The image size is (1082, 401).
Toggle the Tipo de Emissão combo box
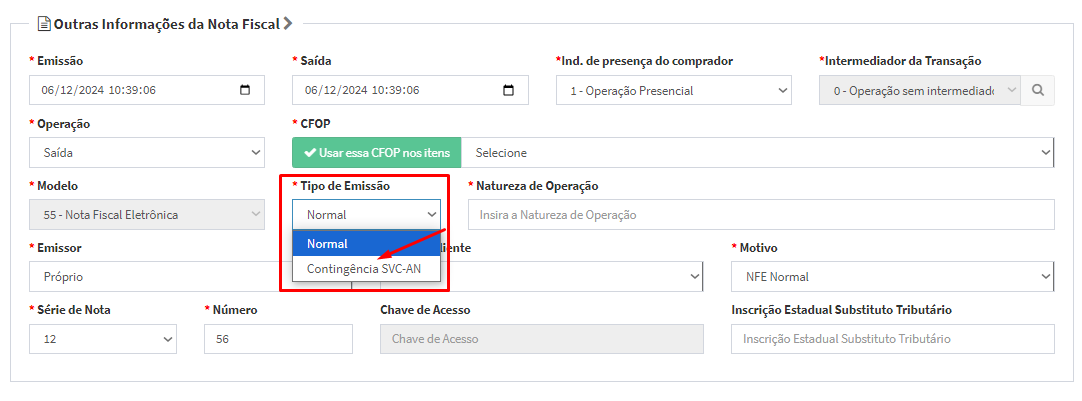click(366, 215)
